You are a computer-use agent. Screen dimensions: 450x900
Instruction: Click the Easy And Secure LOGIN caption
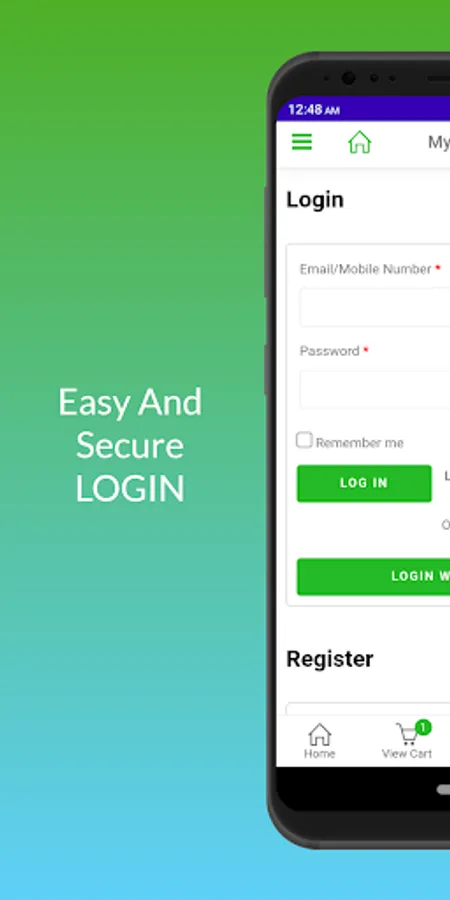(130, 445)
